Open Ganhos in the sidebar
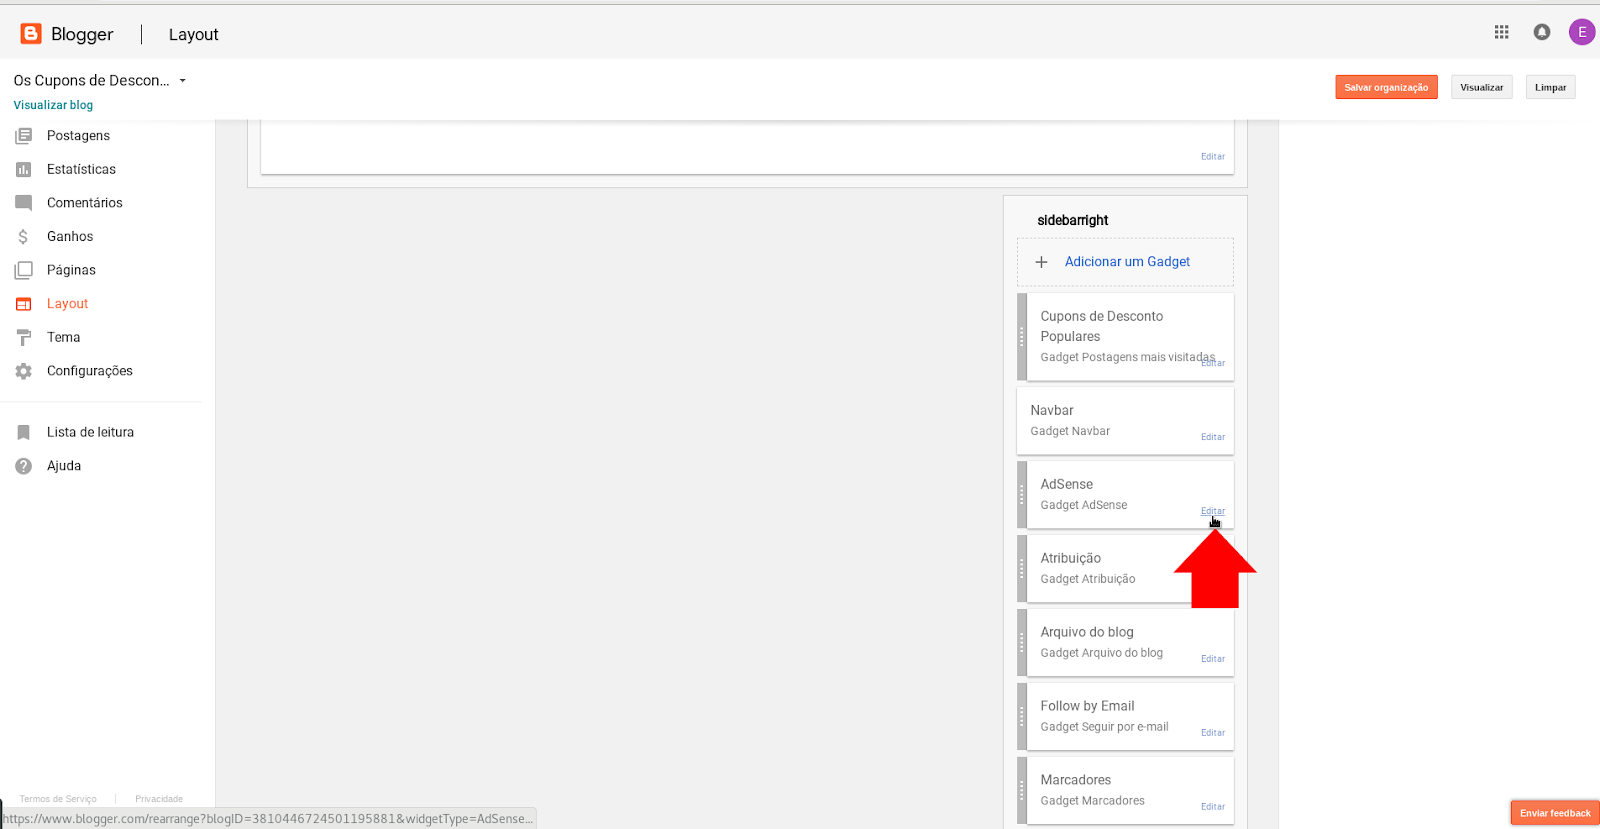Screen dimensions: 1600x829 (x=70, y=237)
